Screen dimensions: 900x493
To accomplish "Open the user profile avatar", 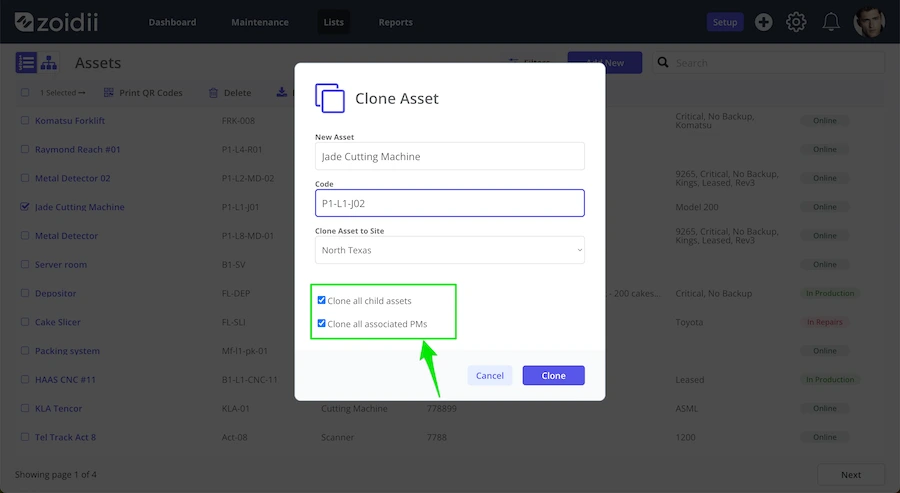I will (x=869, y=22).
